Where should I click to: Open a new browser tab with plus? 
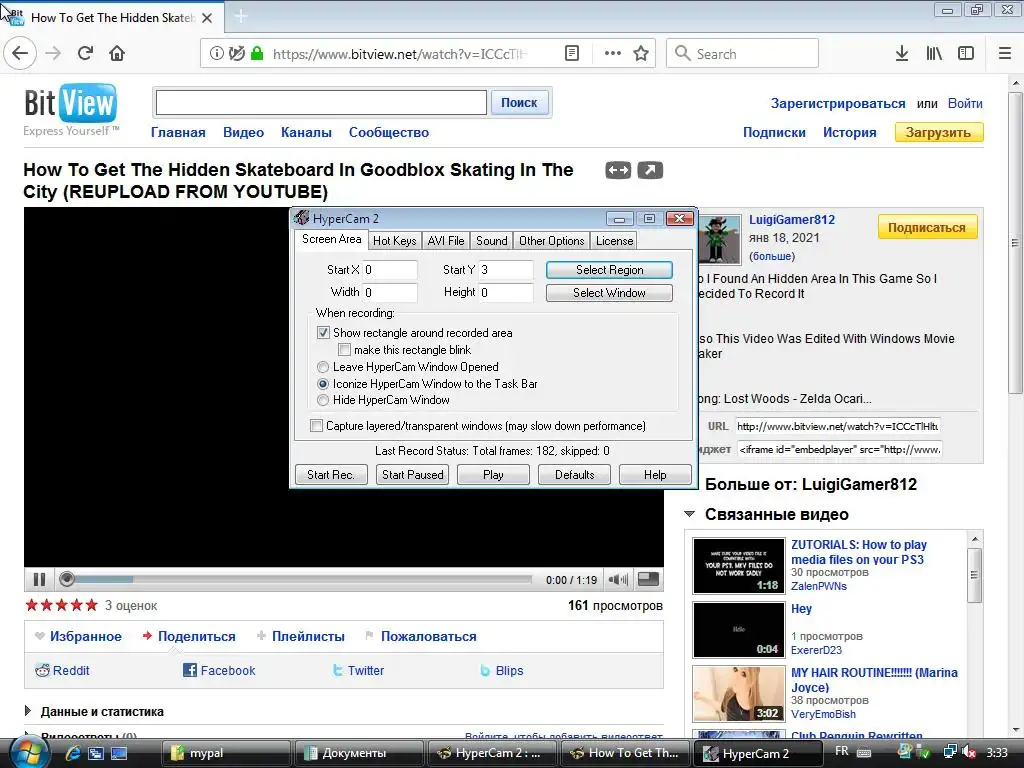point(241,16)
